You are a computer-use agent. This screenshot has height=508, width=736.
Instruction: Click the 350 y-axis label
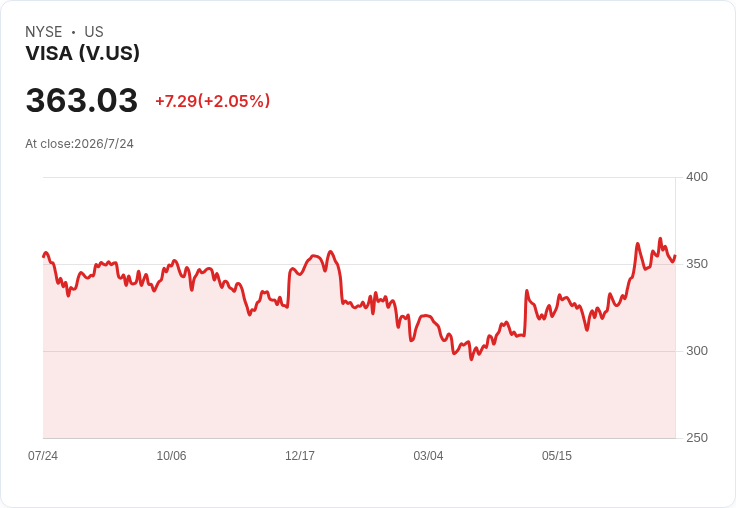(697, 264)
